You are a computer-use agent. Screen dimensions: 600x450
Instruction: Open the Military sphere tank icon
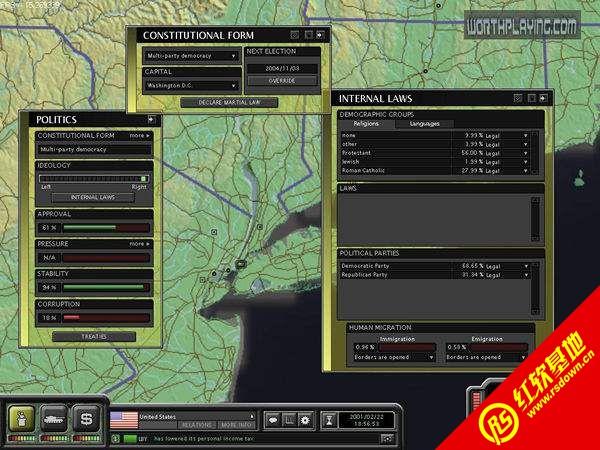54,418
